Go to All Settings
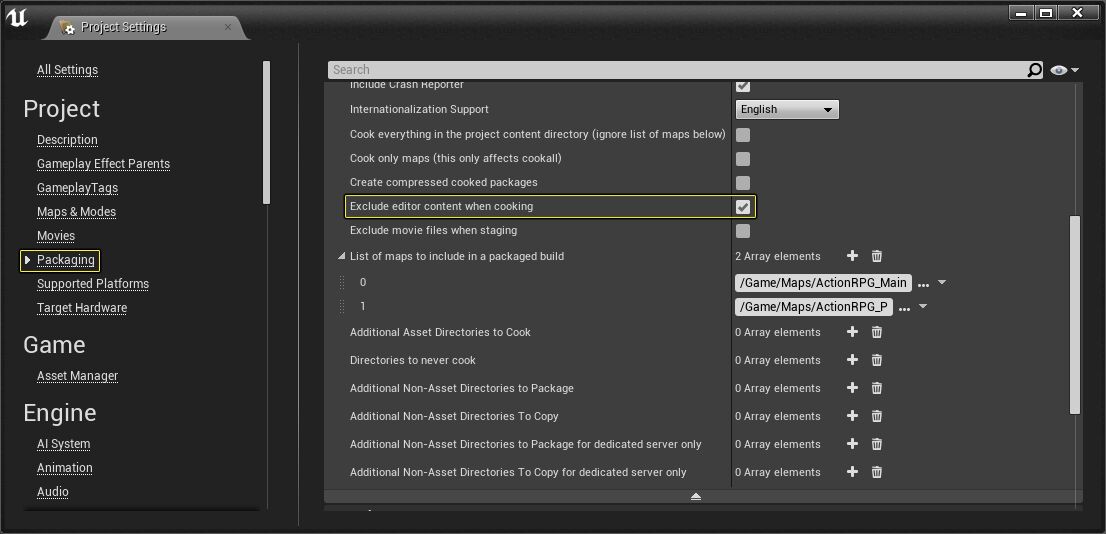The height and width of the screenshot is (534, 1106). tap(67, 70)
